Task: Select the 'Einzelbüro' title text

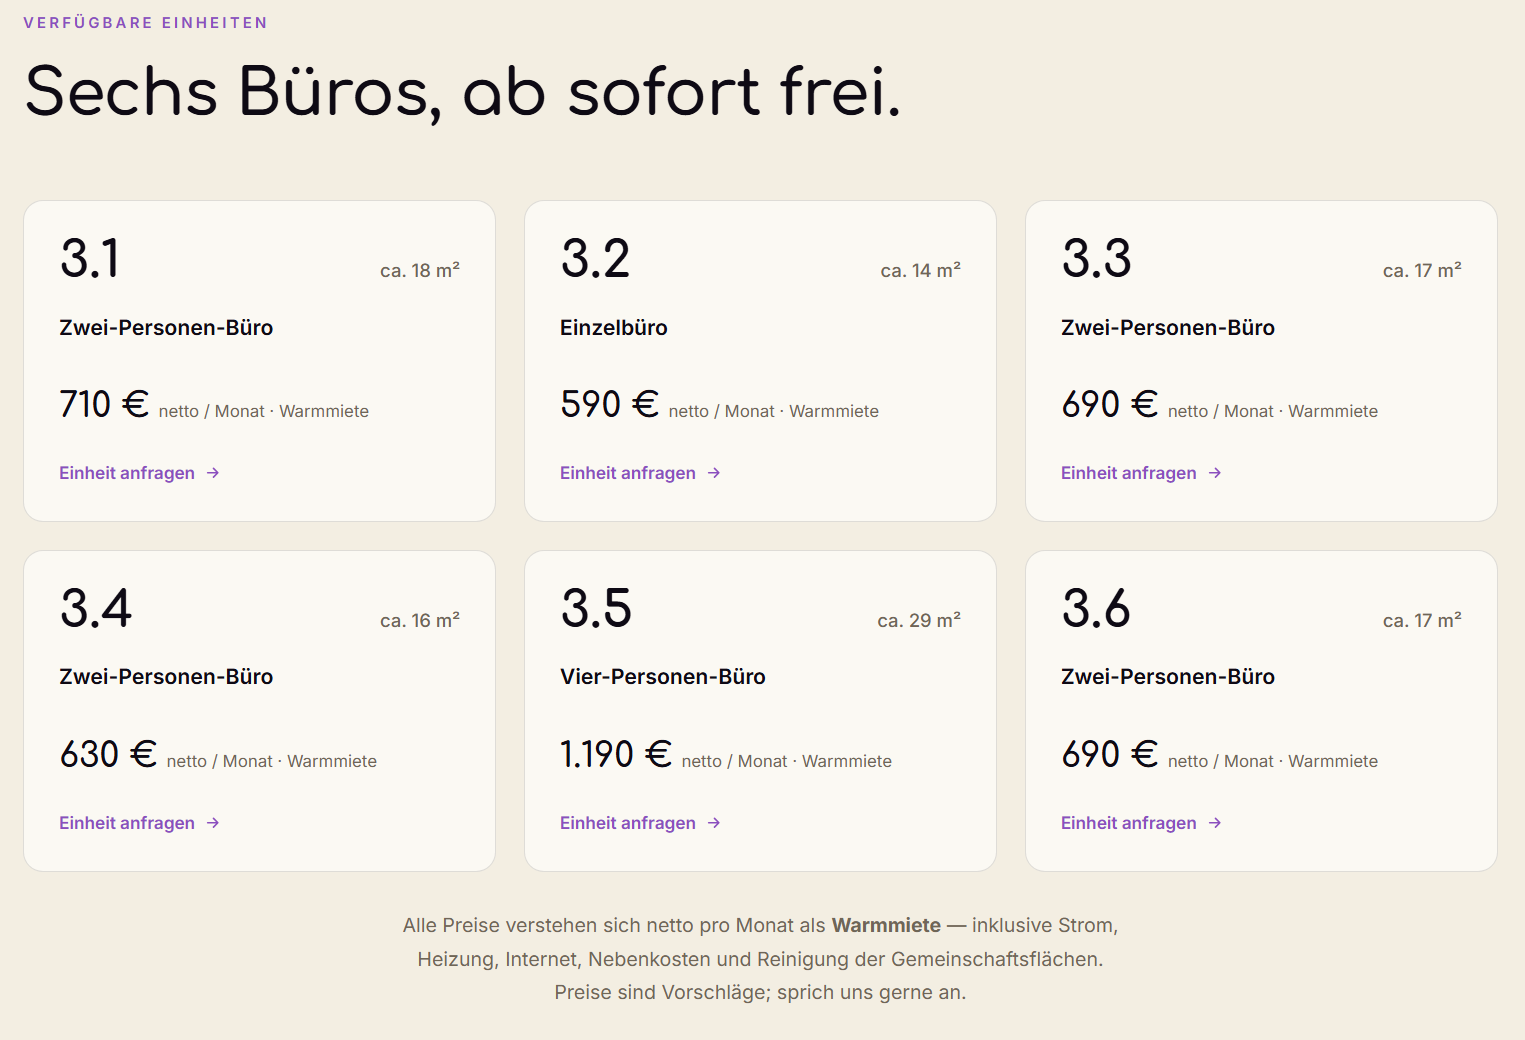Action: (614, 328)
